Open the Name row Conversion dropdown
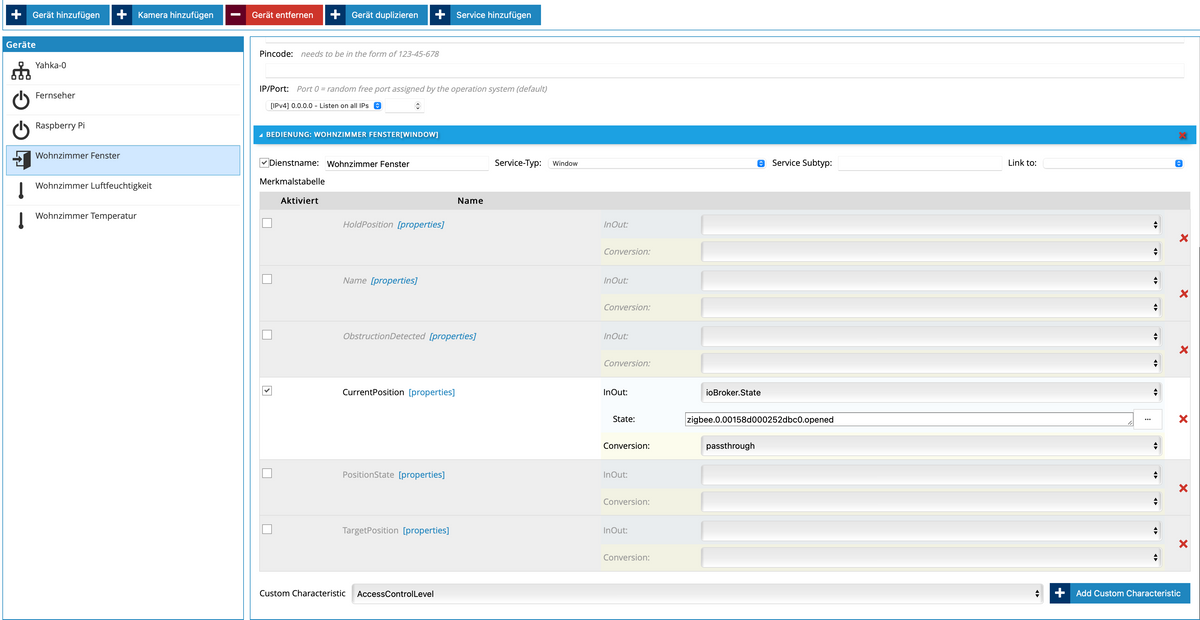Image resolution: width=1200 pixels, height=620 pixels. coord(931,308)
